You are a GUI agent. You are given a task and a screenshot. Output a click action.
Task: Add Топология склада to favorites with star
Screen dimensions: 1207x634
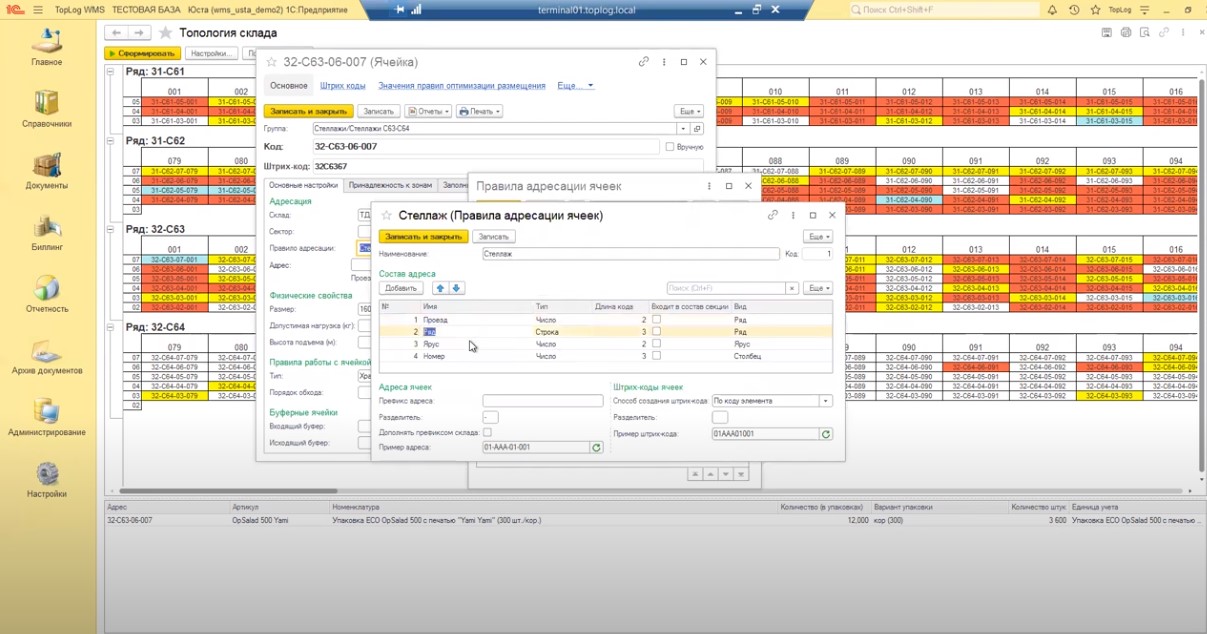[x=165, y=33]
